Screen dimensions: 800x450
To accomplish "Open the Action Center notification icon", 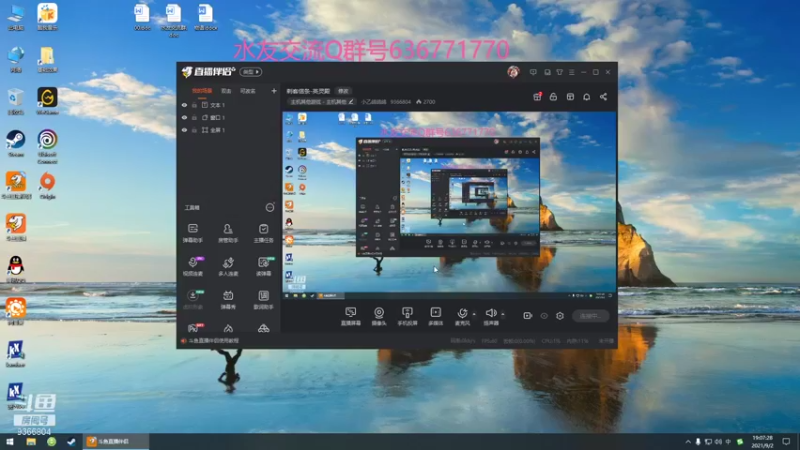I will (x=786, y=442).
